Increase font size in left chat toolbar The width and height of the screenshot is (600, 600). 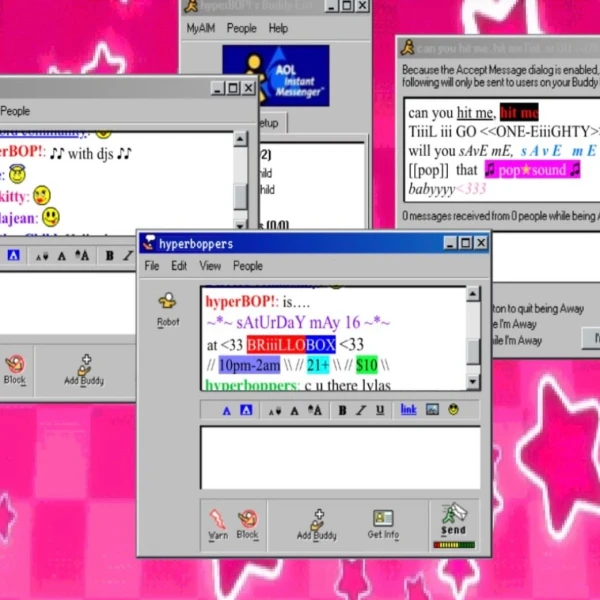pos(82,255)
